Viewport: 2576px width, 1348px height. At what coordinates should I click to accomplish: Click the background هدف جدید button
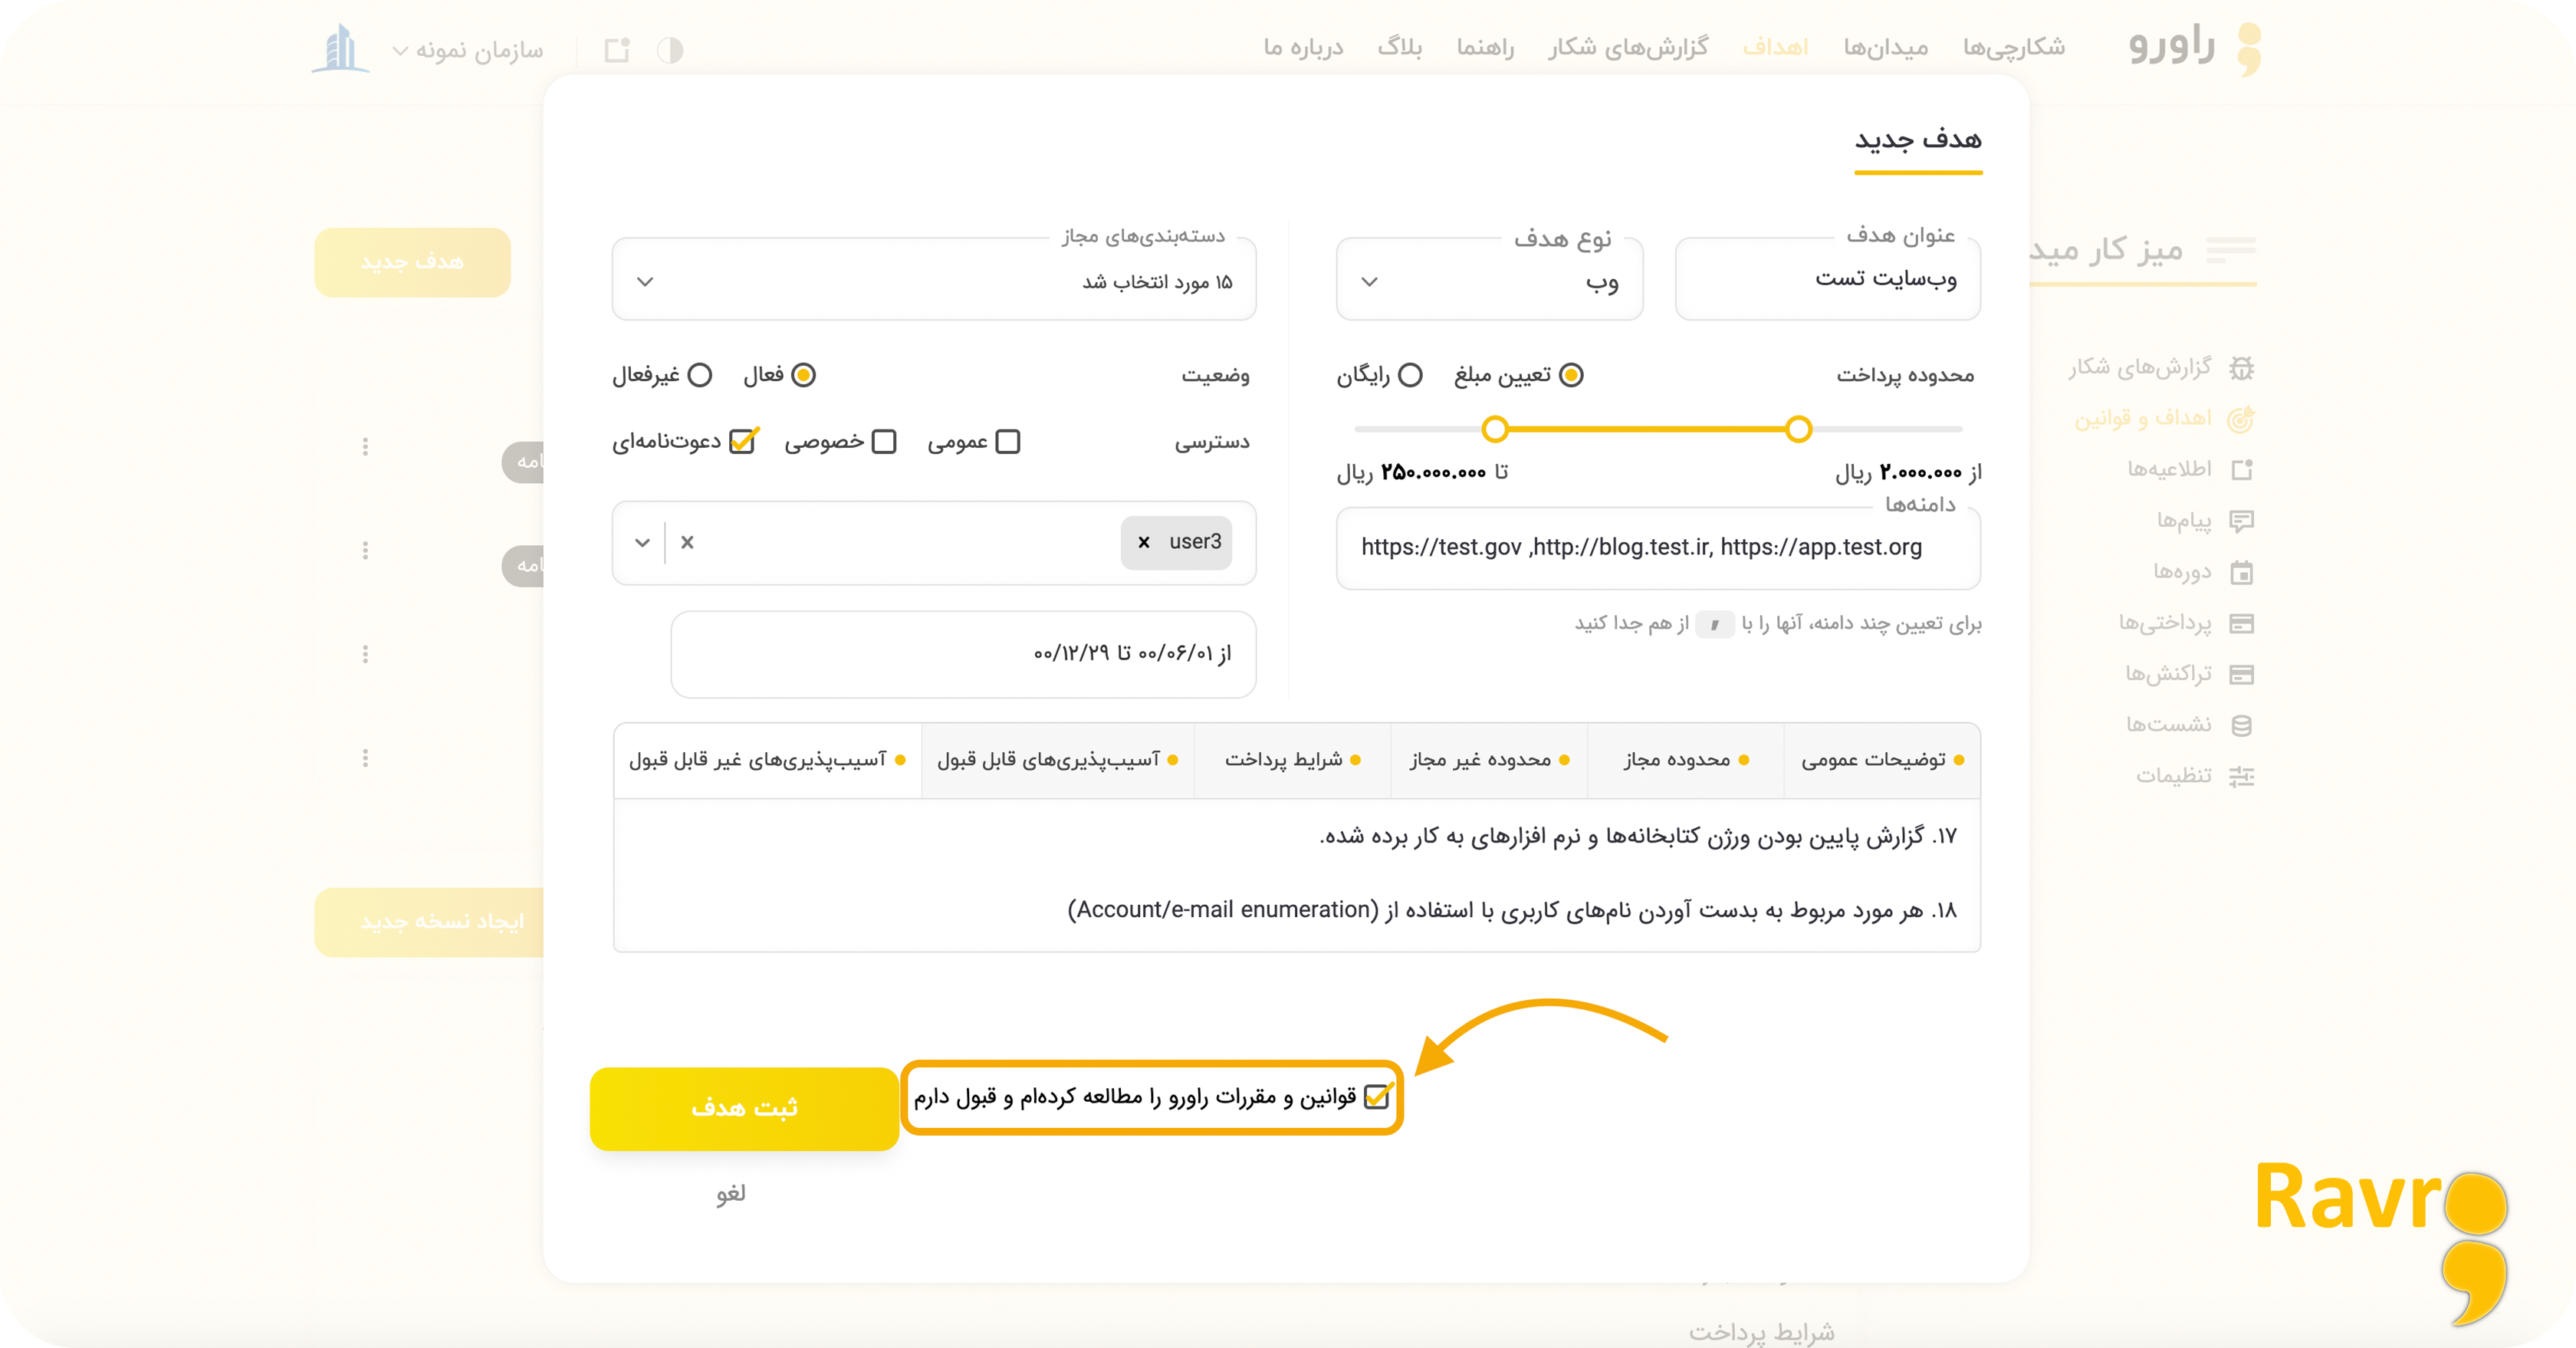coord(412,262)
